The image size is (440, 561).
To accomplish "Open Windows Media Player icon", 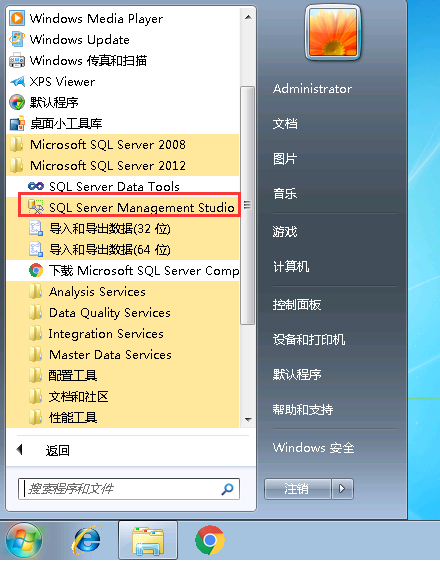I will coord(17,18).
